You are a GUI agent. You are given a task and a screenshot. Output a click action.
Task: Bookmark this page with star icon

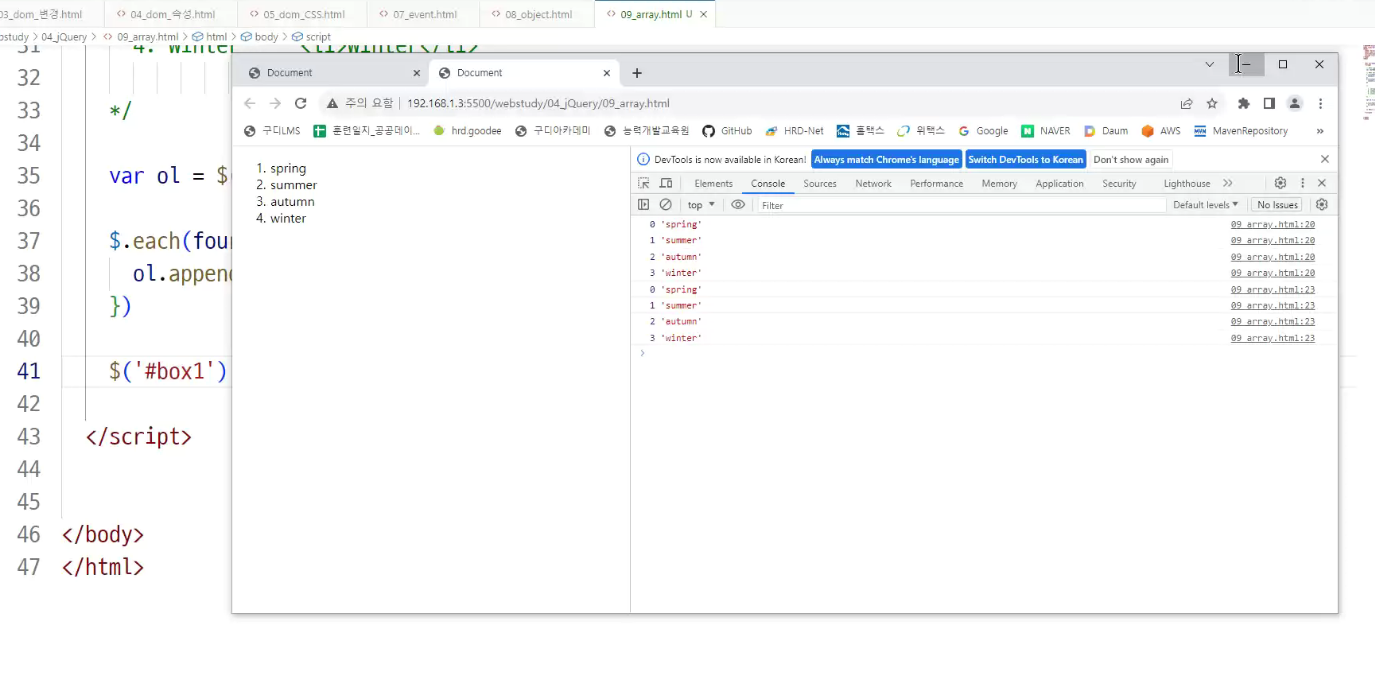(x=1212, y=103)
